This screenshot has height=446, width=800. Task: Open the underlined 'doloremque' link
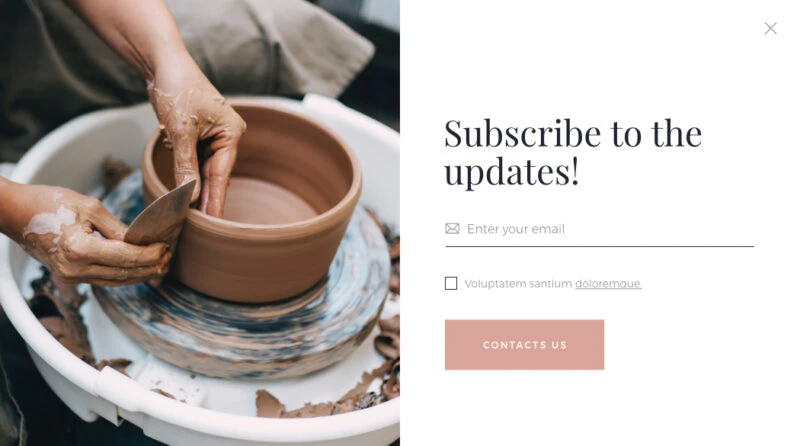(x=608, y=284)
